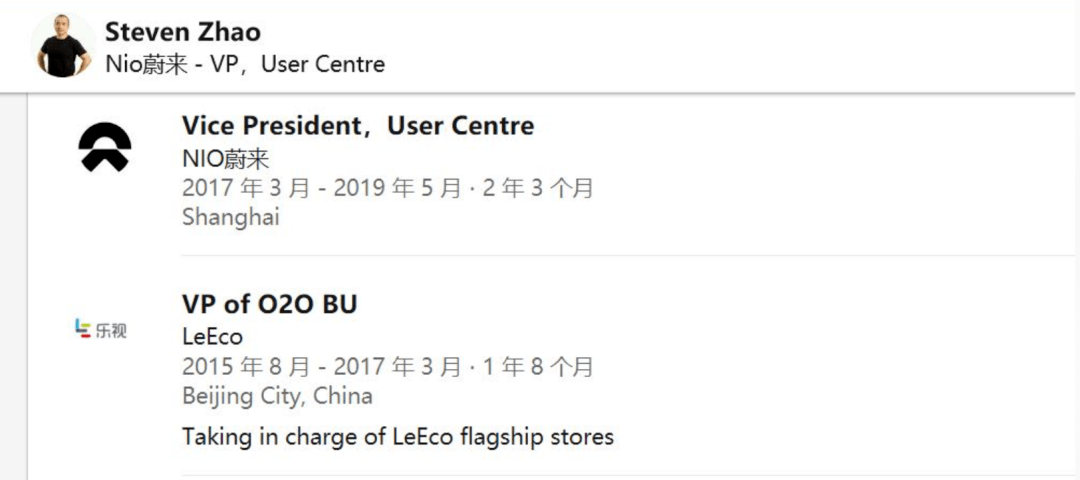The image size is (1080, 480).
Task: Select the LeEco flagship stores description
Action: pyautogui.click(x=397, y=437)
